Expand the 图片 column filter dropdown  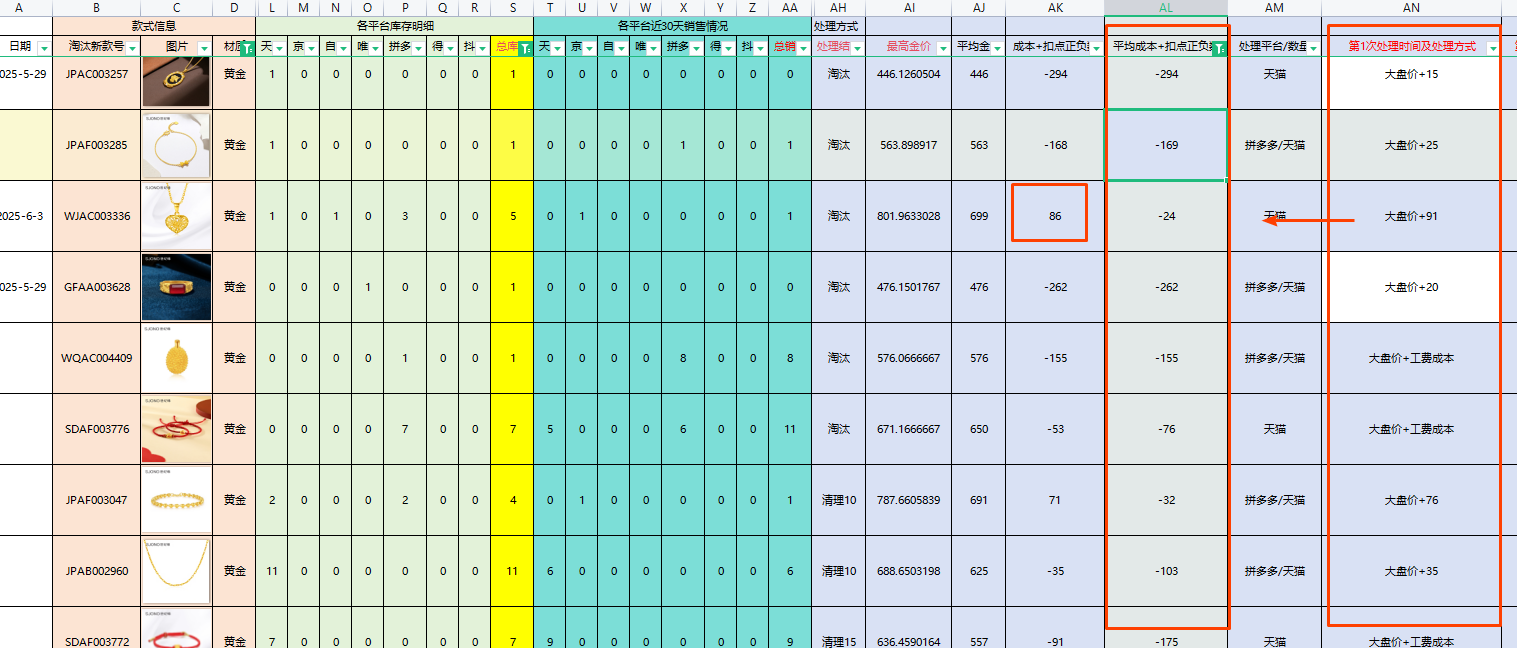point(204,48)
